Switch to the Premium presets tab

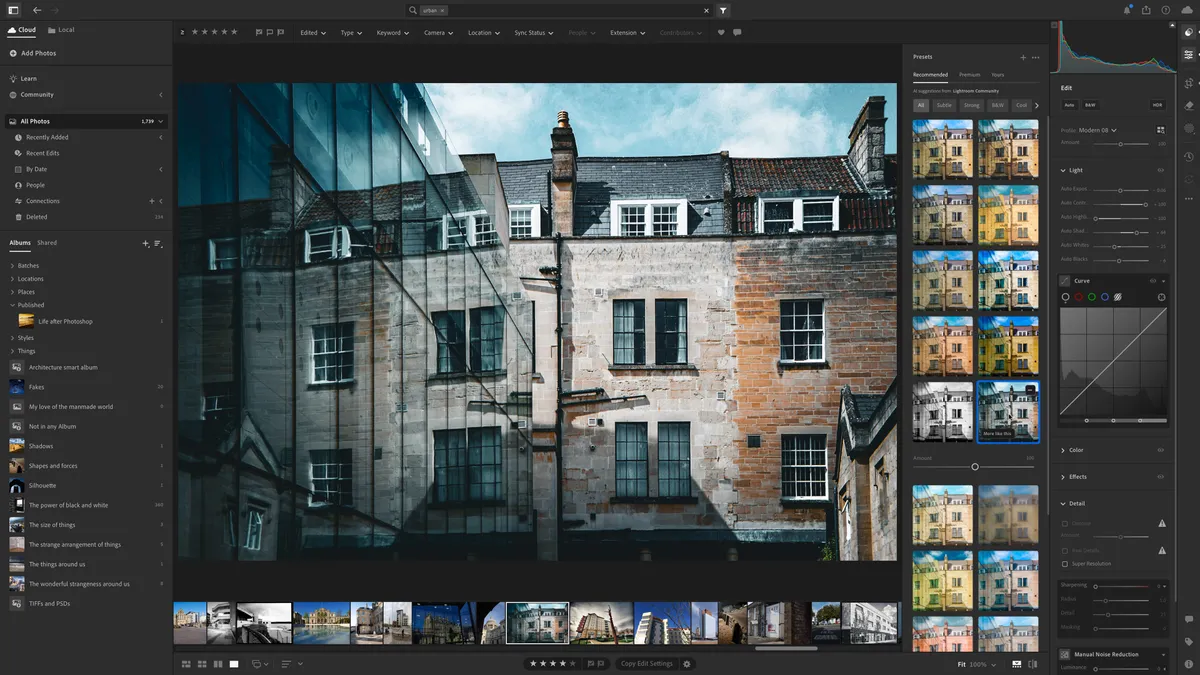coord(970,75)
